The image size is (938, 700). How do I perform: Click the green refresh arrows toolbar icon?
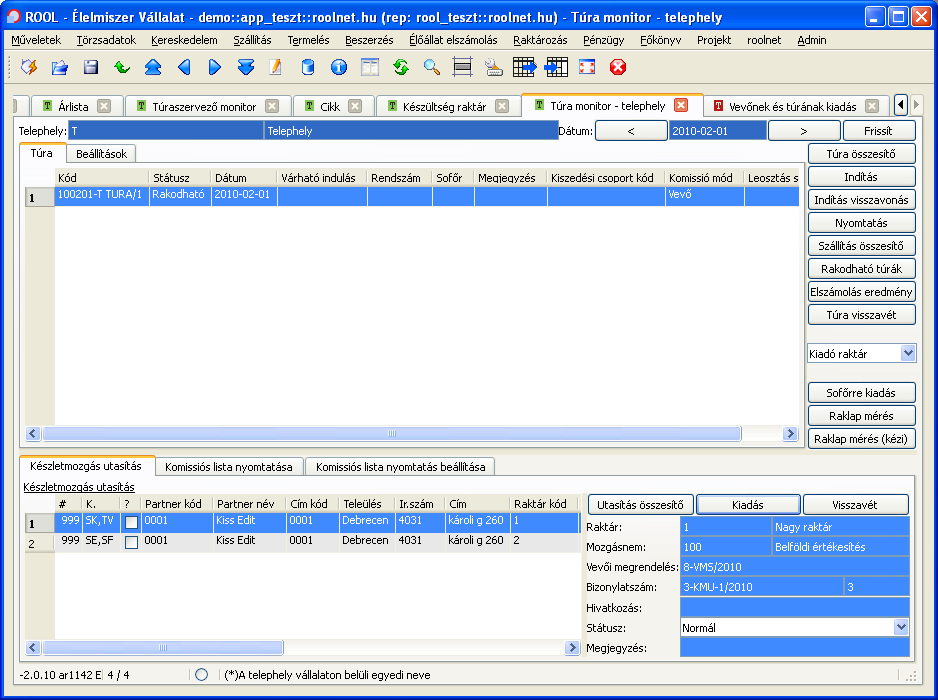tap(401, 67)
